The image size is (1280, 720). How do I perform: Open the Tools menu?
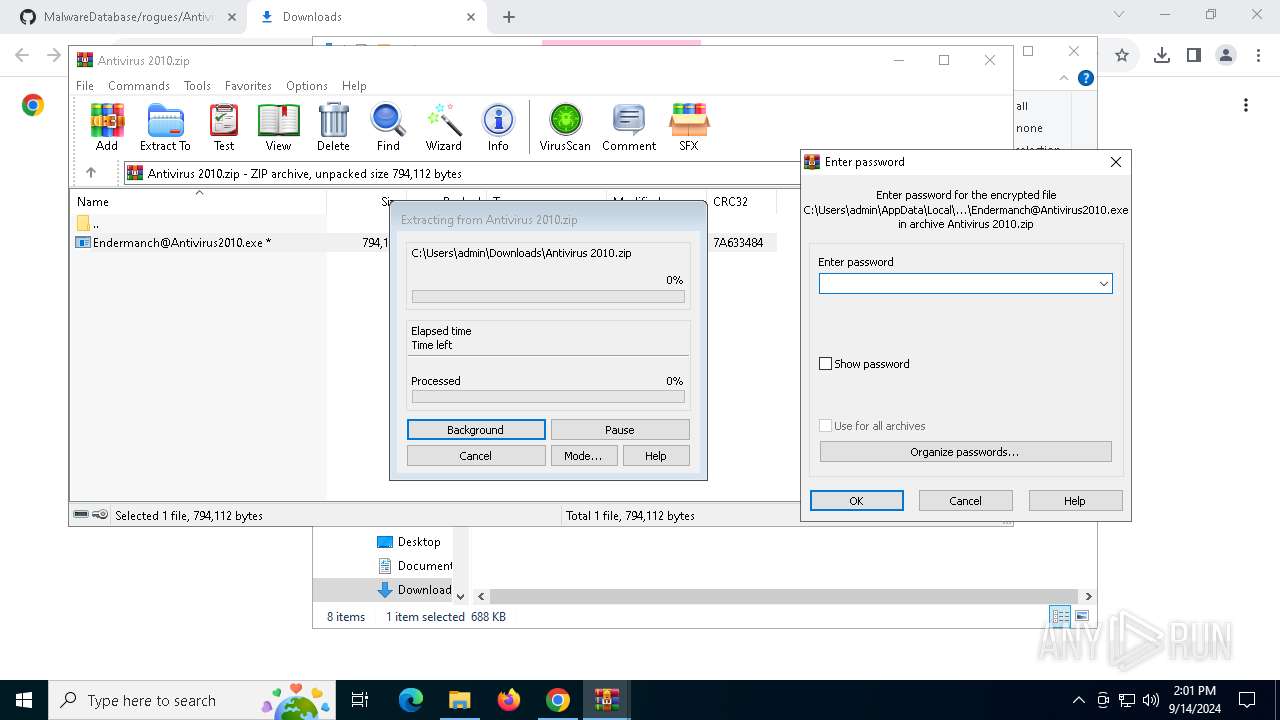point(197,86)
